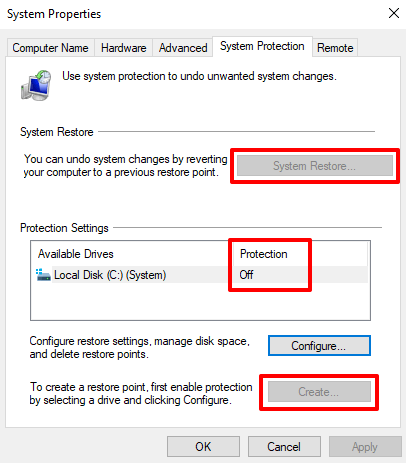
Task: Open the Hardware tab
Action: point(123,48)
